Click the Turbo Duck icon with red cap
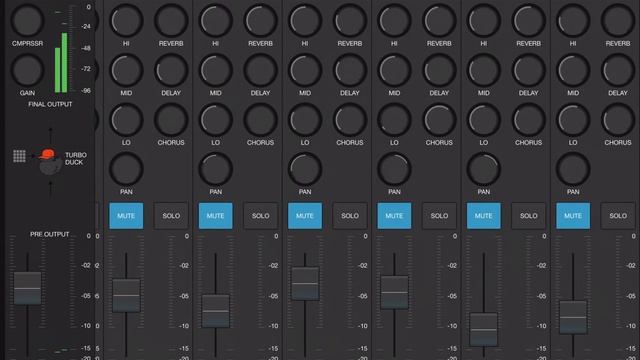The height and width of the screenshot is (360, 640). [x=50, y=162]
